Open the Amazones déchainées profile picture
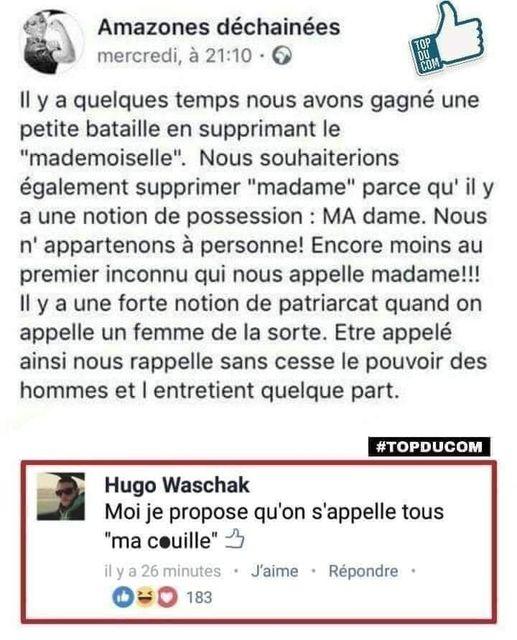 click(x=53, y=41)
